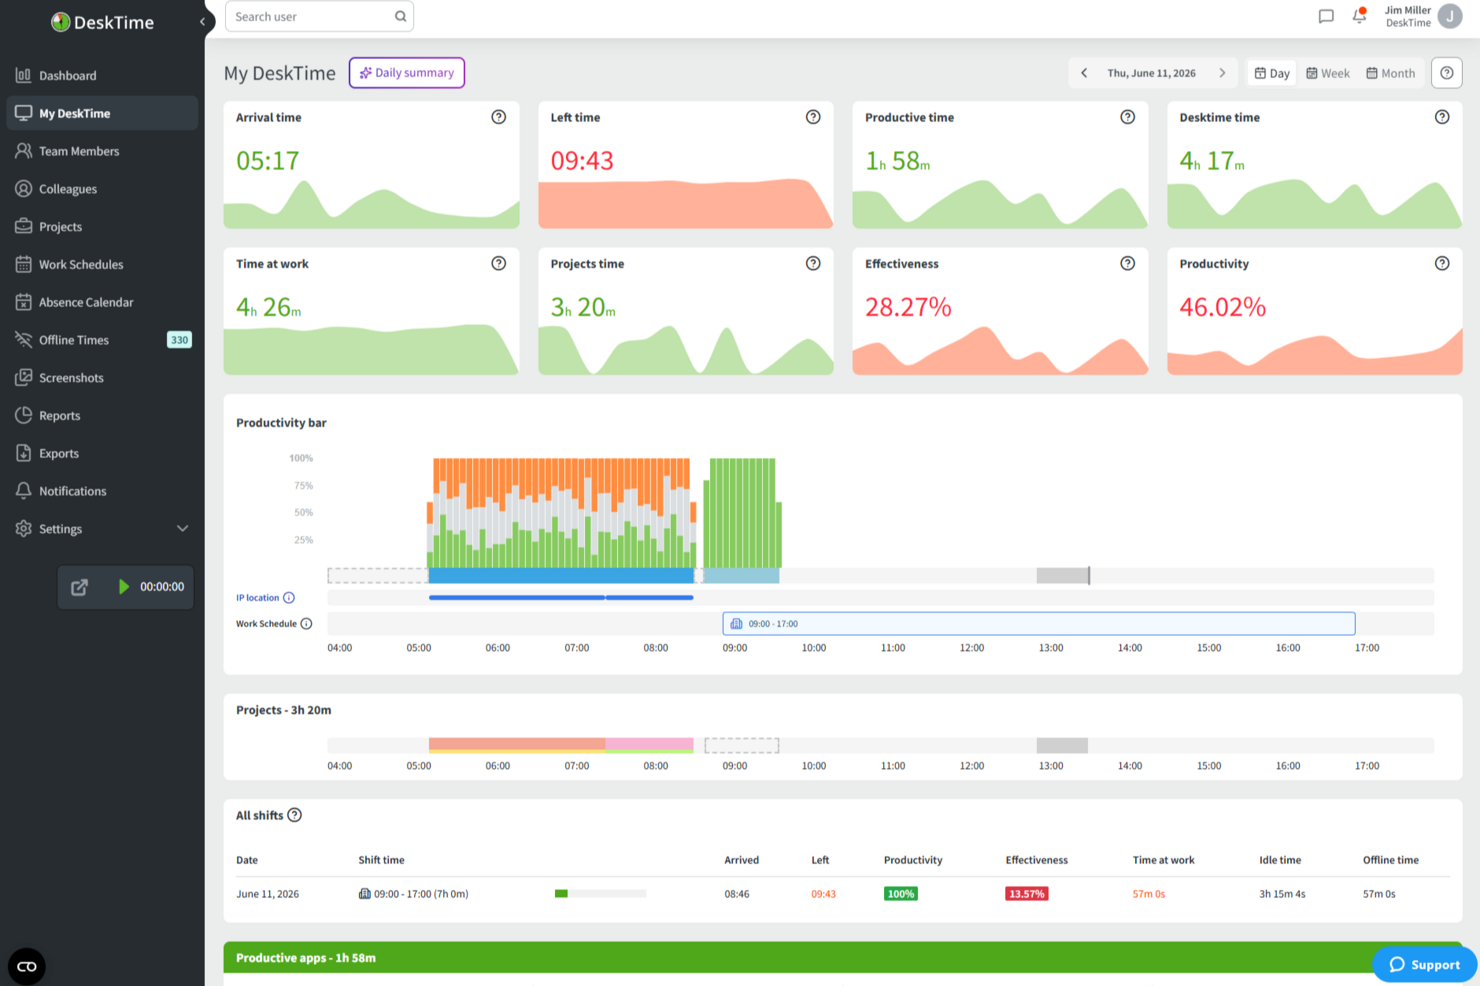Open Offline Times in sidebar
This screenshot has height=986, width=1480.
tap(102, 340)
